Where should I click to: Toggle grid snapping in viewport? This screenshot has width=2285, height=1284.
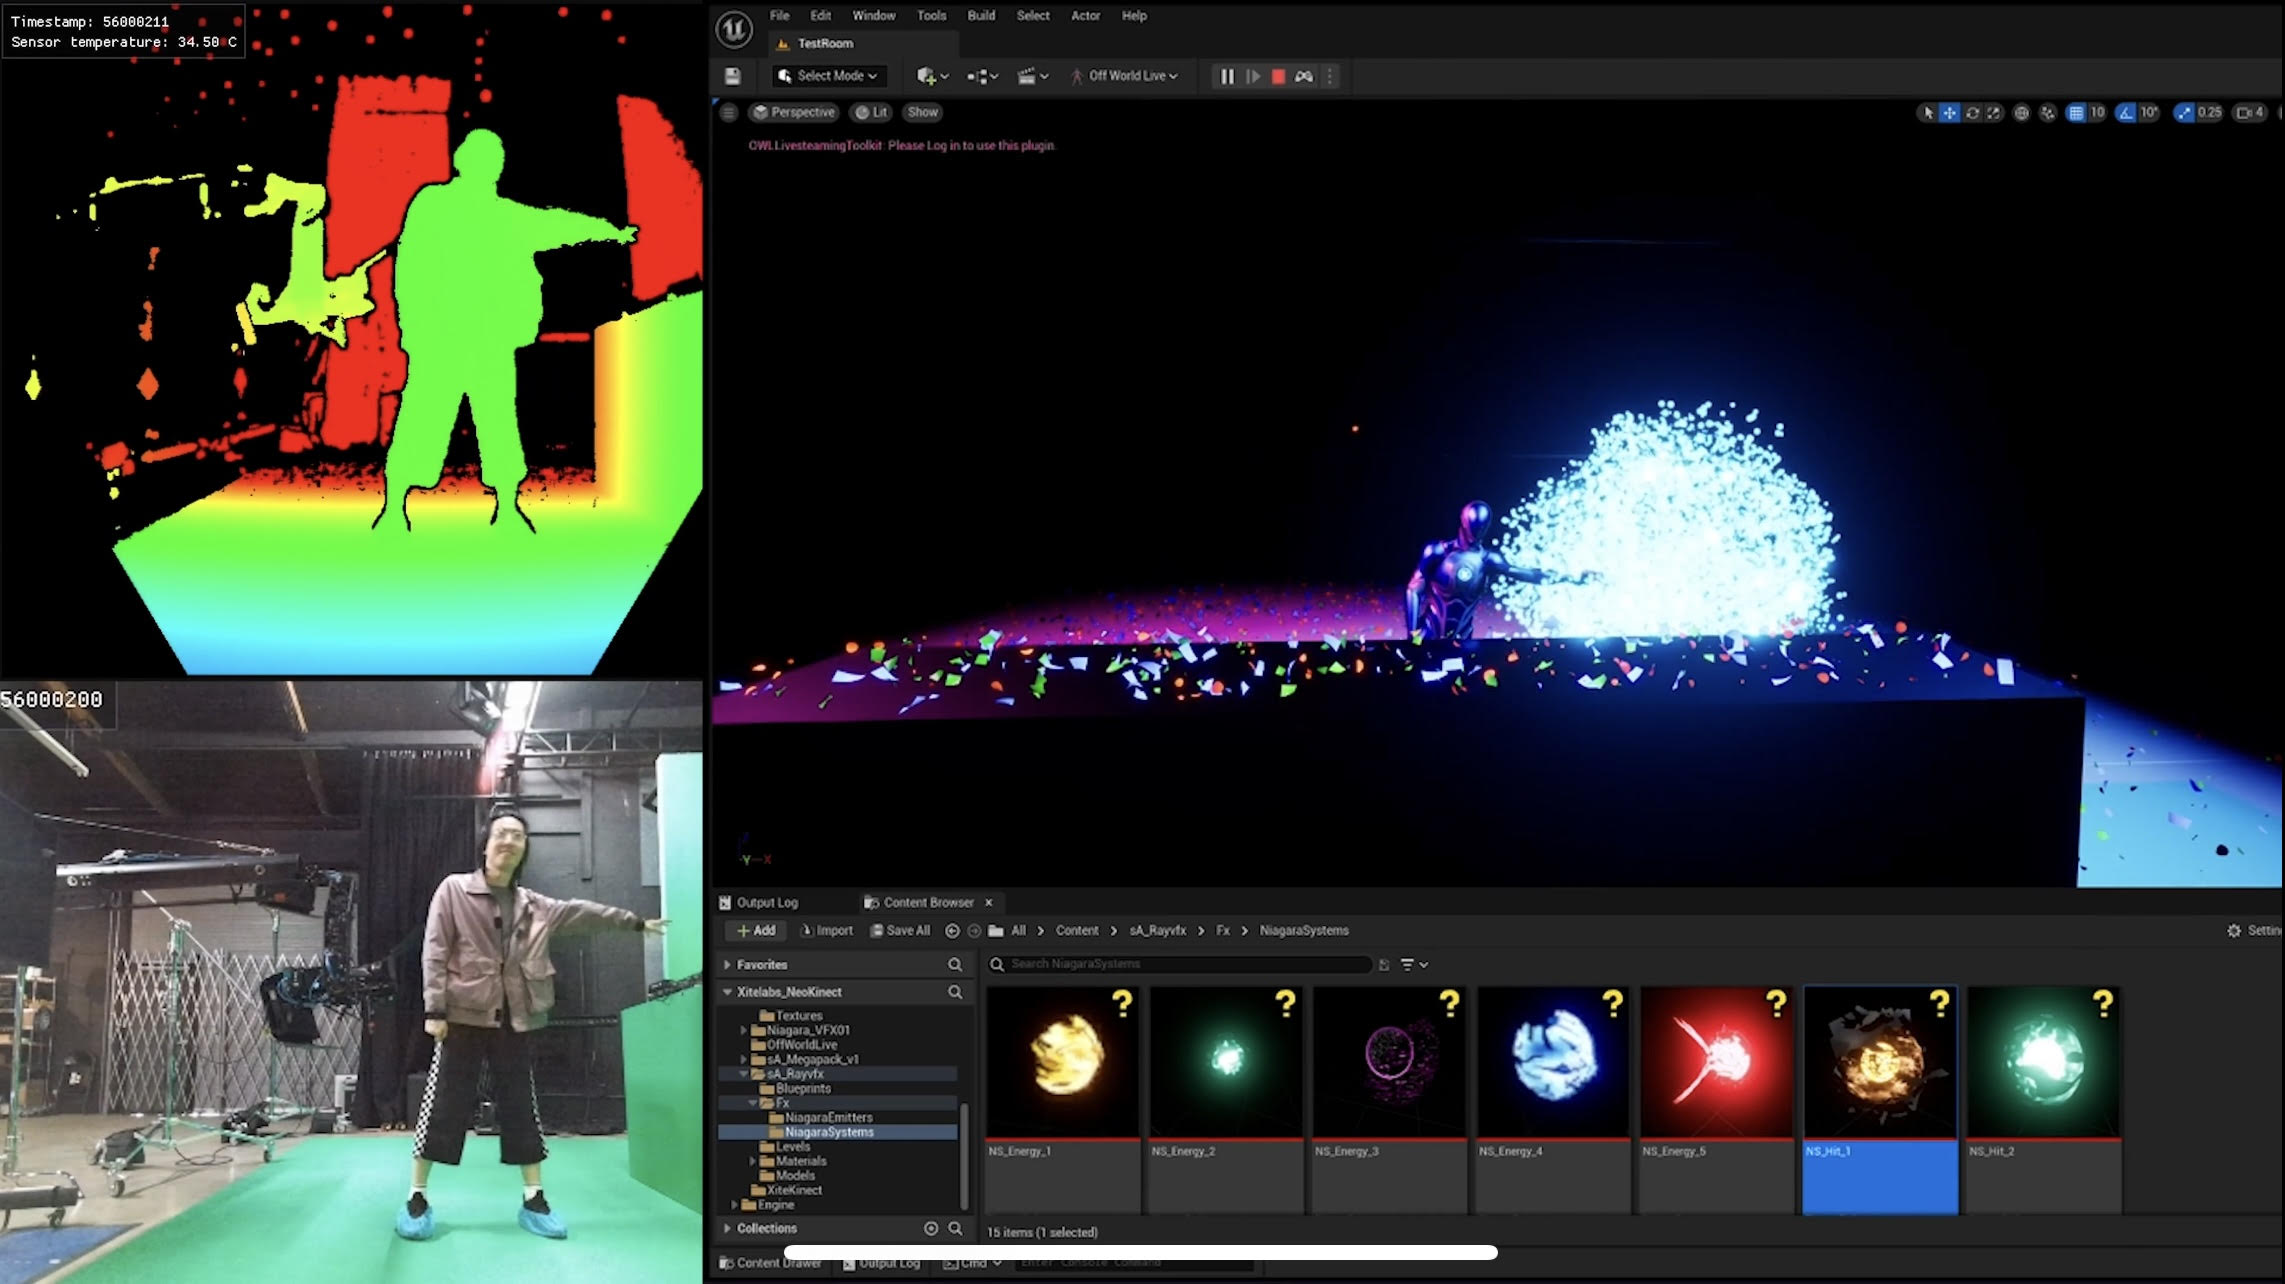click(2076, 112)
